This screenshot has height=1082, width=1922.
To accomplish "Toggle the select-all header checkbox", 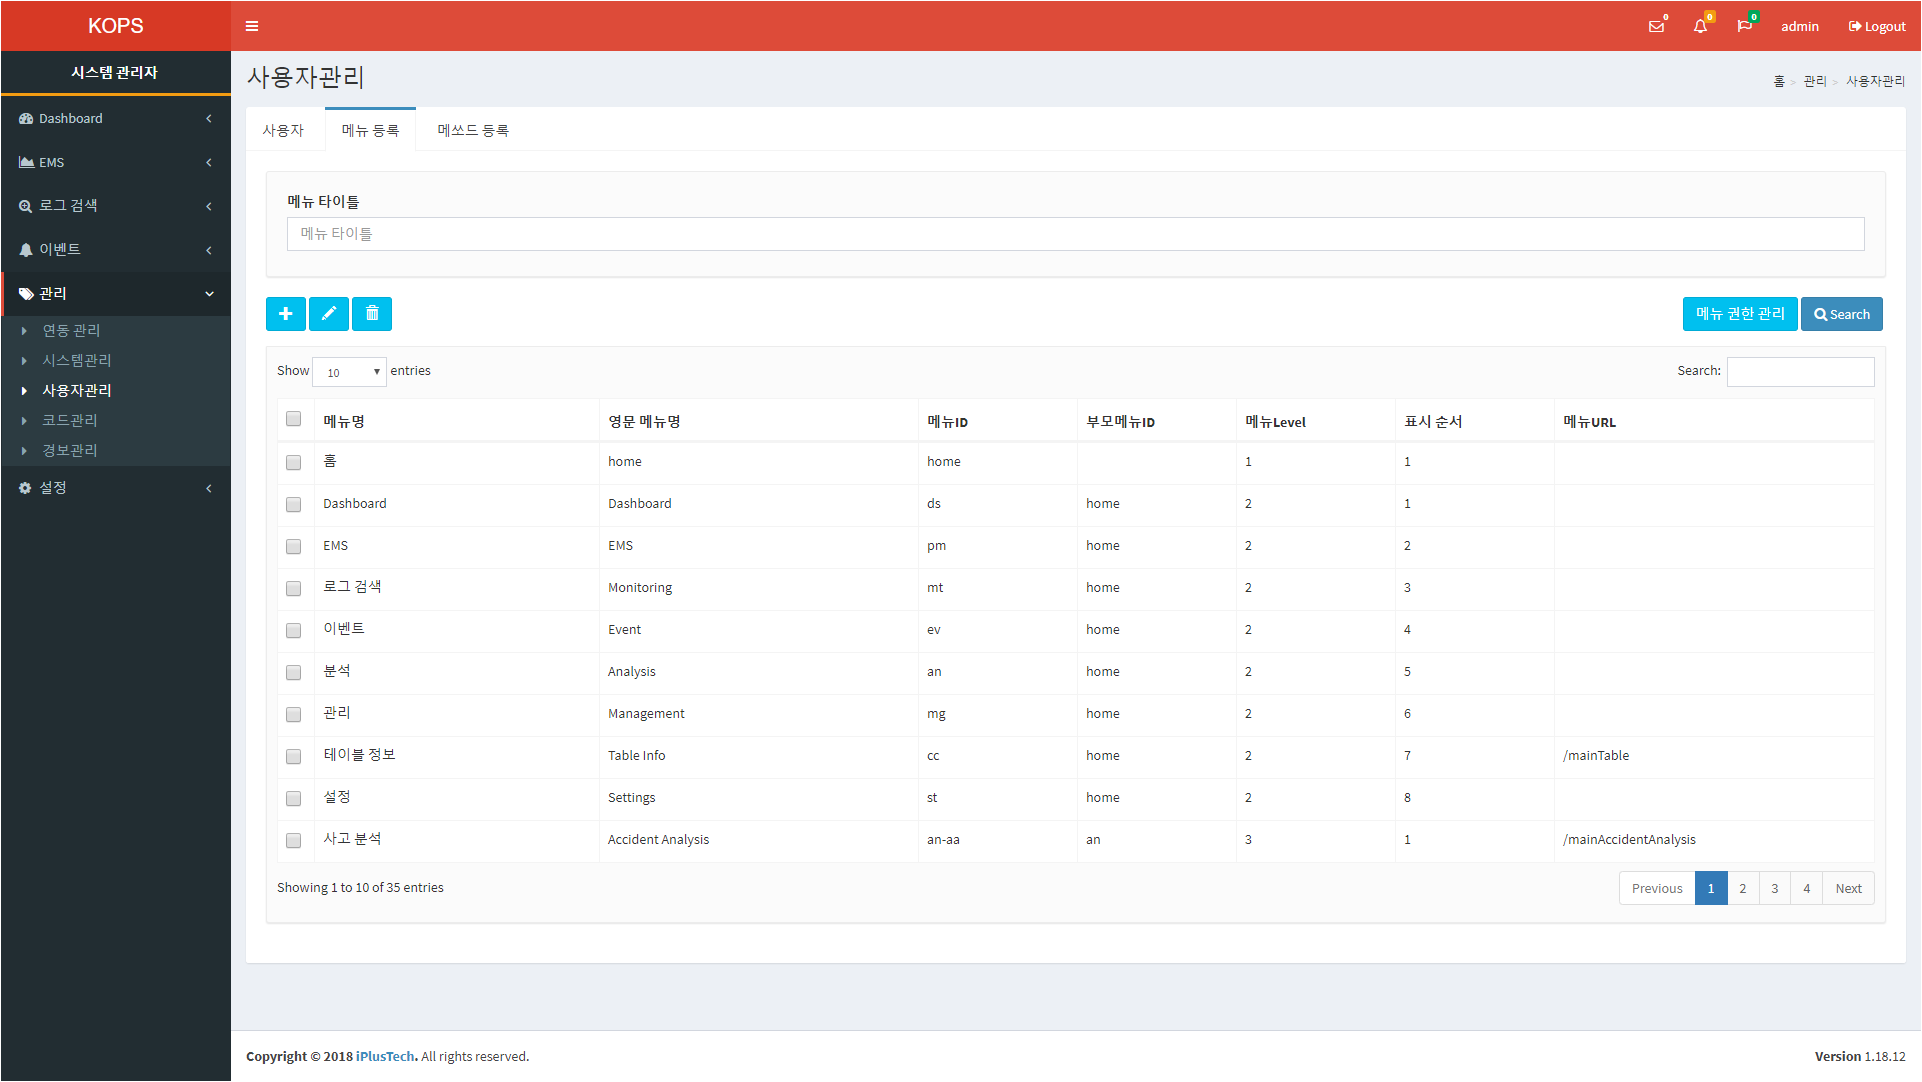I will (293, 419).
